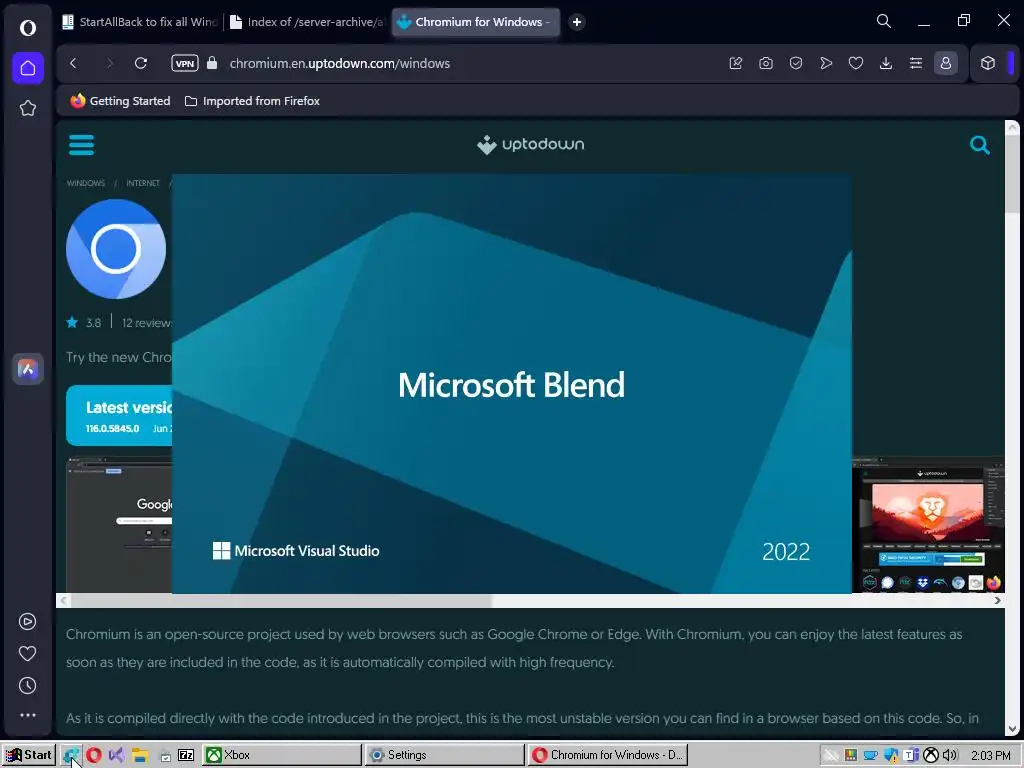Launch Visual Studio from quick launch
The height and width of the screenshot is (768, 1024).
117,756
